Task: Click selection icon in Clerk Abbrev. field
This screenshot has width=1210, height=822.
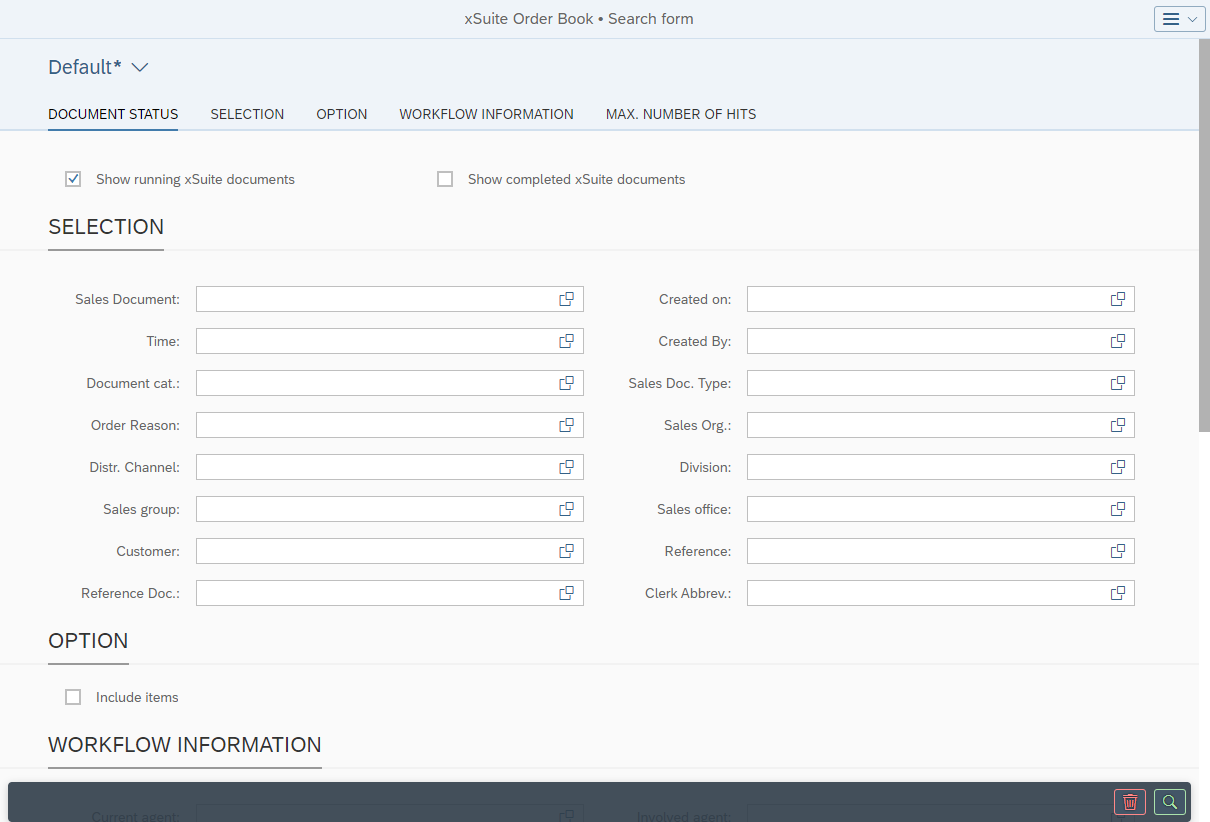Action: [x=1117, y=593]
